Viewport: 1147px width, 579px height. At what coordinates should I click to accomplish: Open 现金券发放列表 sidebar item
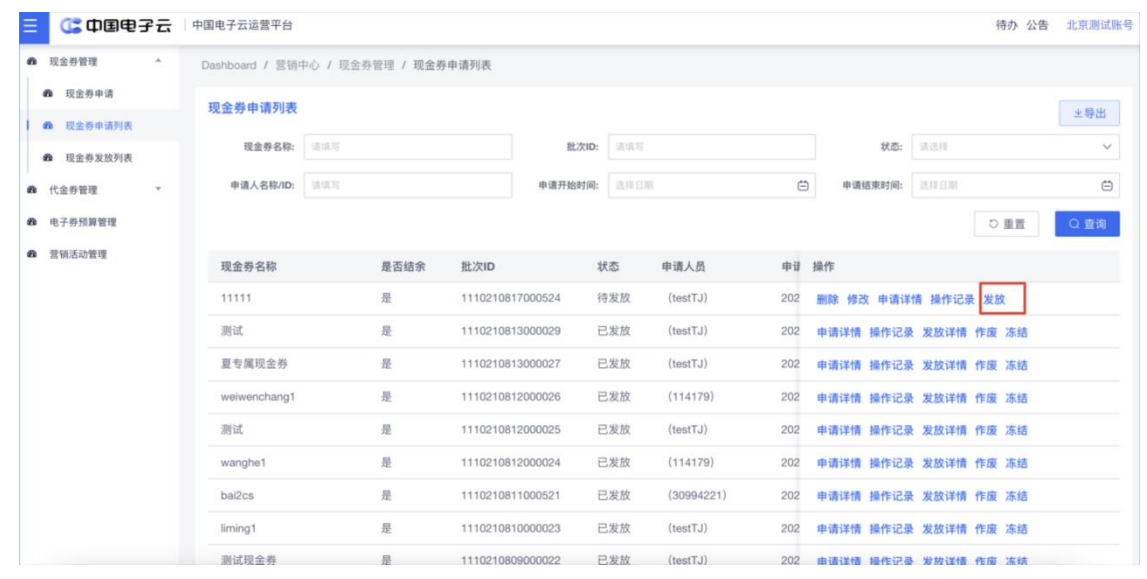tap(99, 158)
